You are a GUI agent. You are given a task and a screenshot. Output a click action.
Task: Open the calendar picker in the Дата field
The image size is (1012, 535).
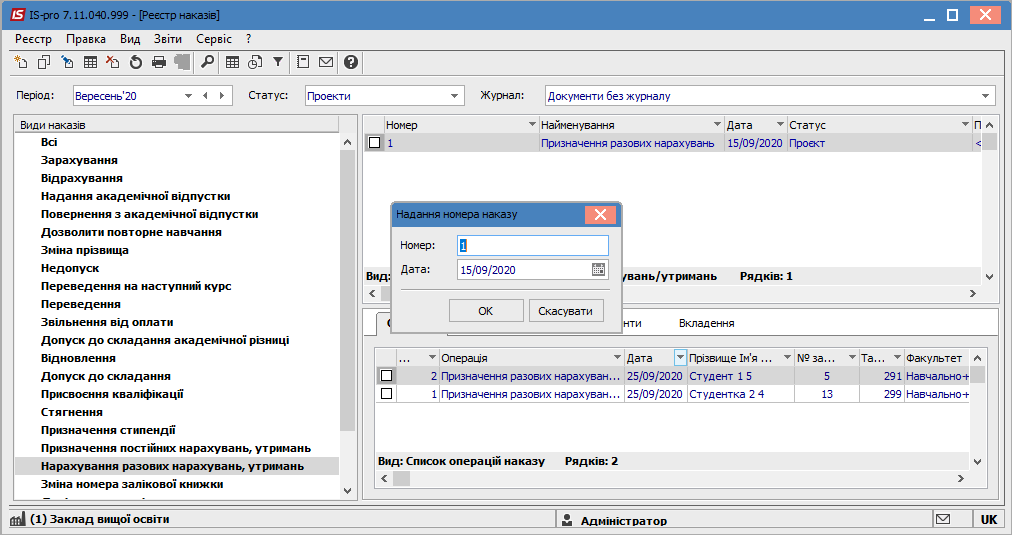pyautogui.click(x=598, y=270)
